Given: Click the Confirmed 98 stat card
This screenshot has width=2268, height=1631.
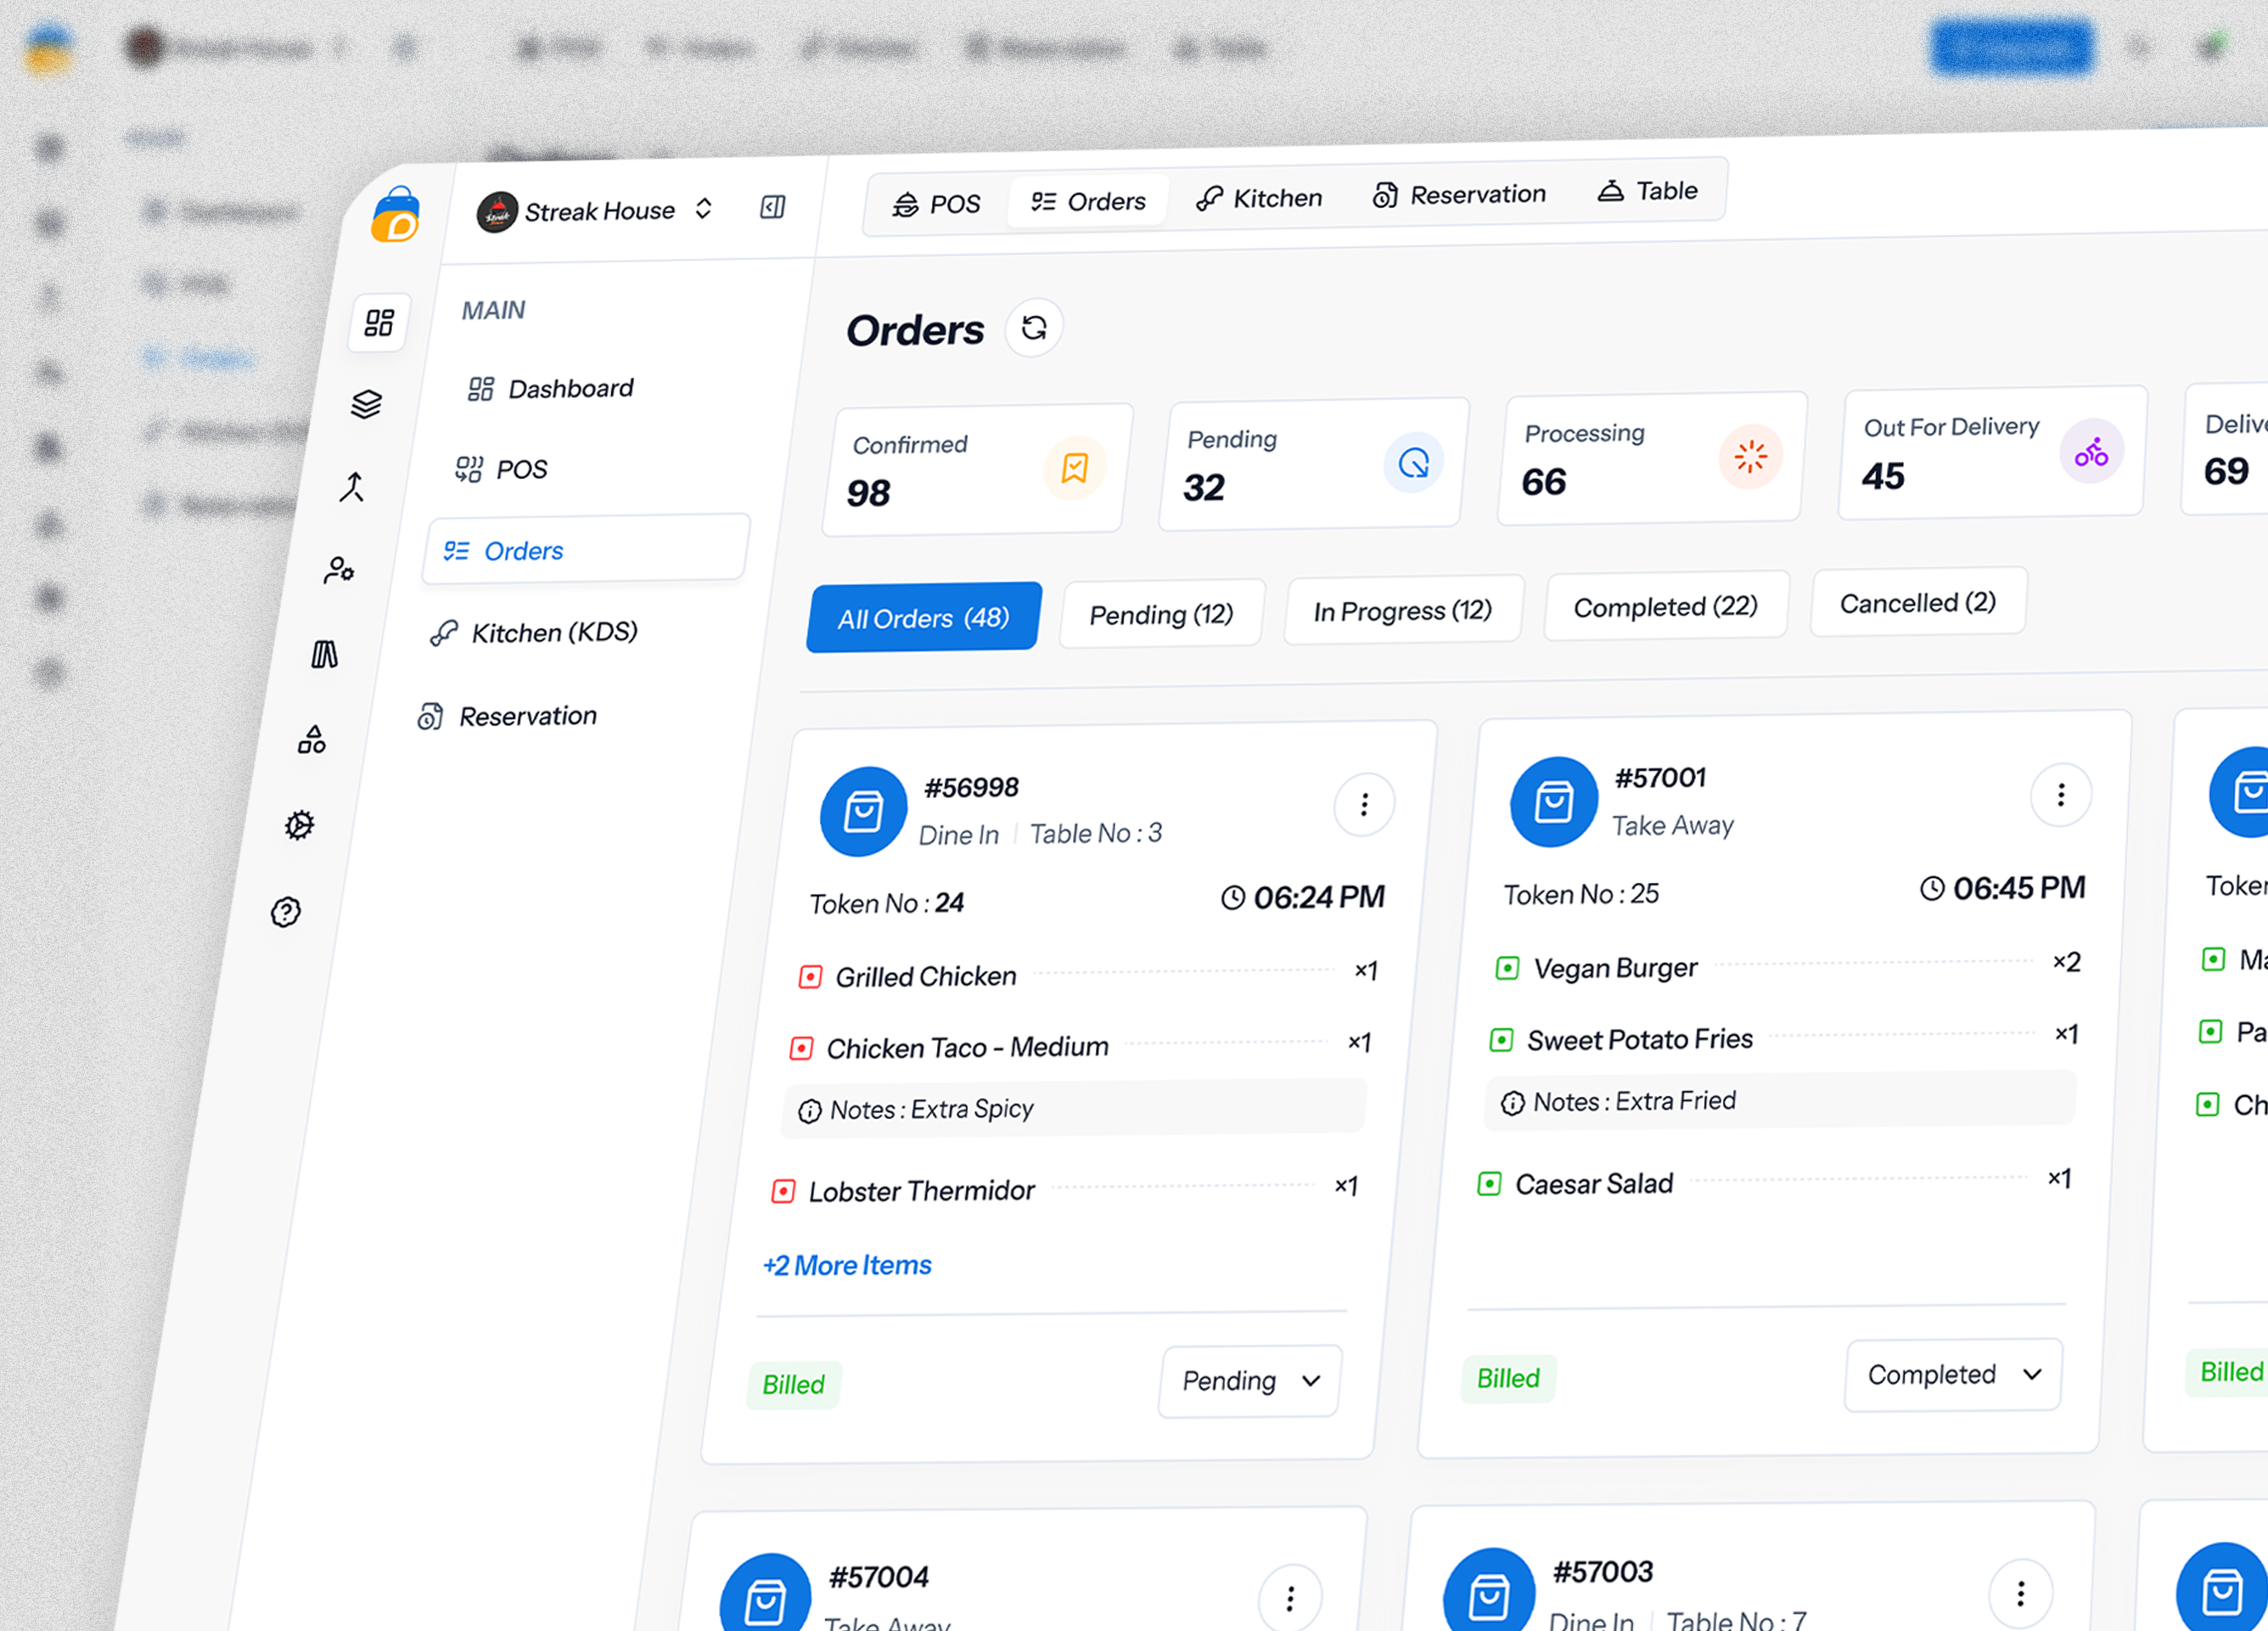Looking at the screenshot, I should 974,470.
